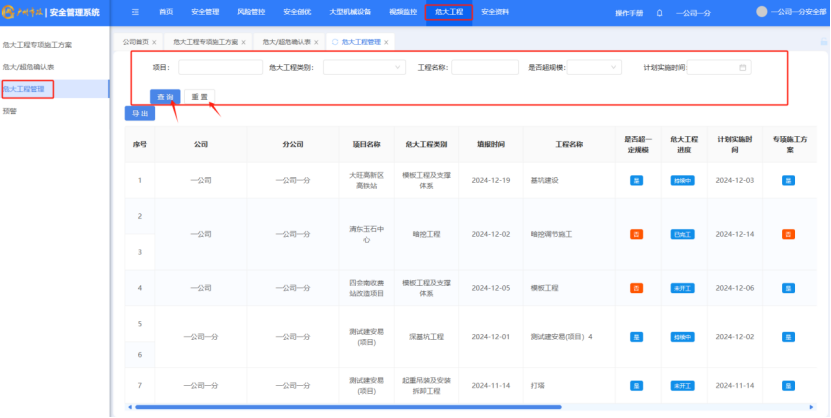Open the 视频监控 top menu
This screenshot has width=831, height=418.
(x=400, y=12)
